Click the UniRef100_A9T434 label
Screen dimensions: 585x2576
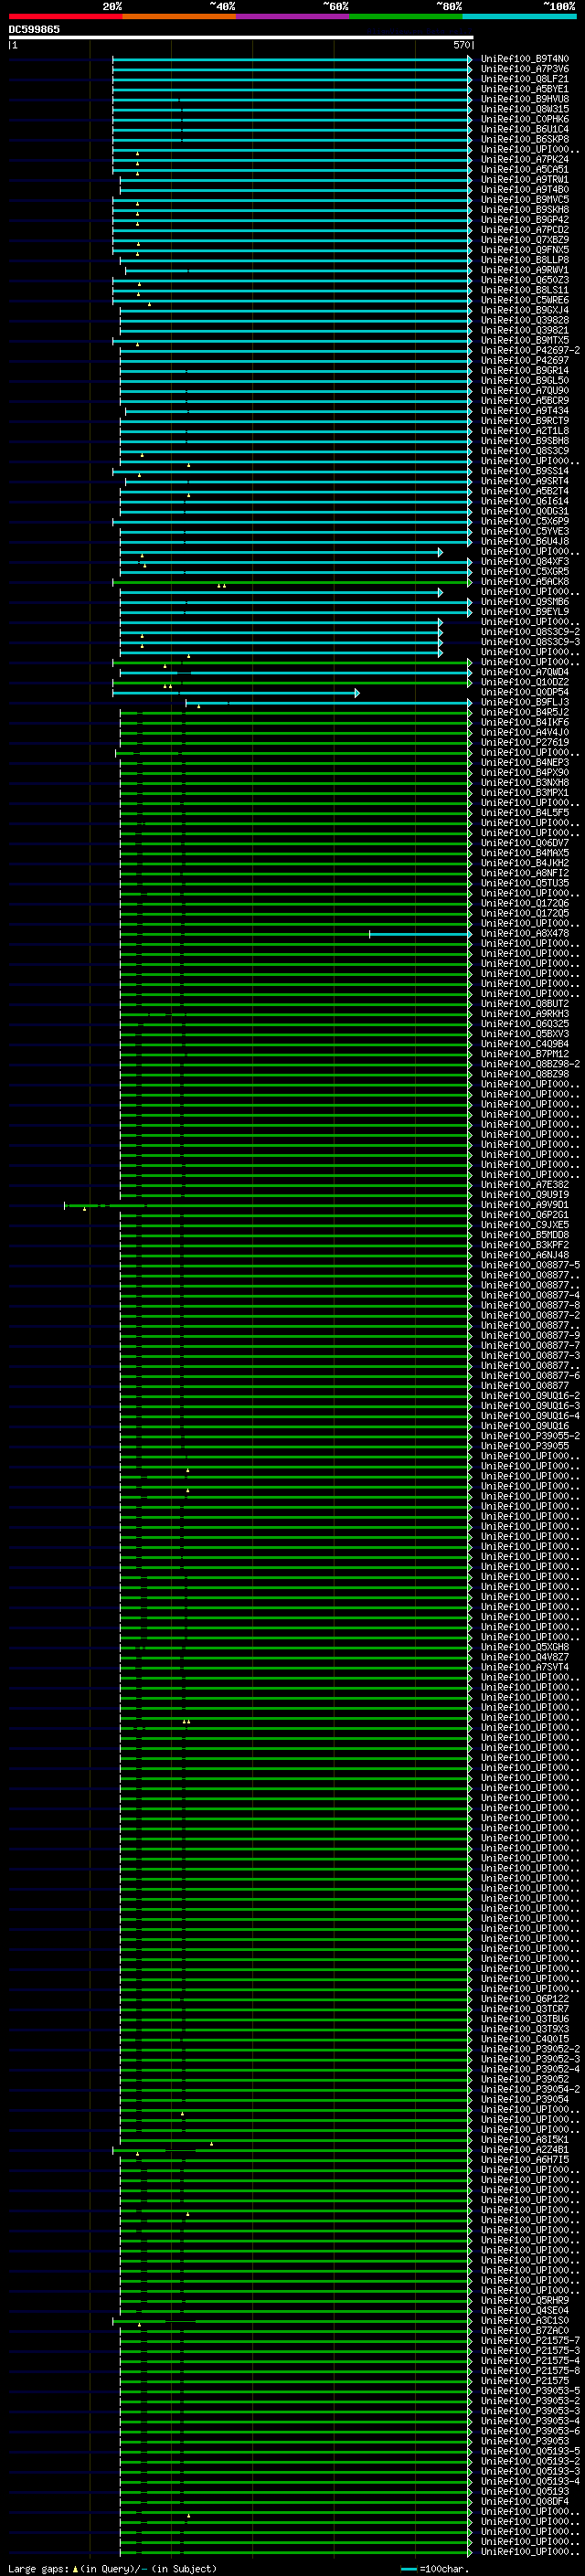click(525, 411)
